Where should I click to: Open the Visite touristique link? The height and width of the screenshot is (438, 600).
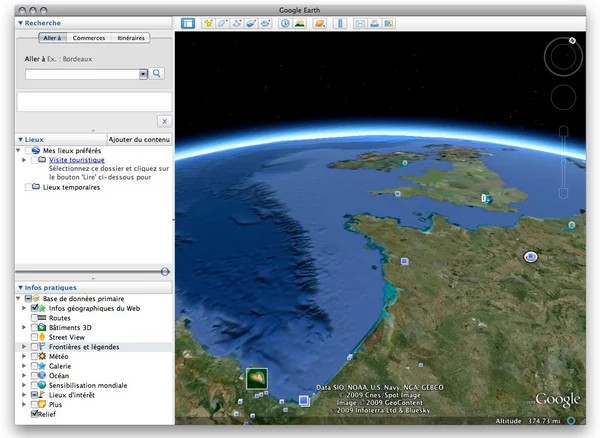coord(77,160)
